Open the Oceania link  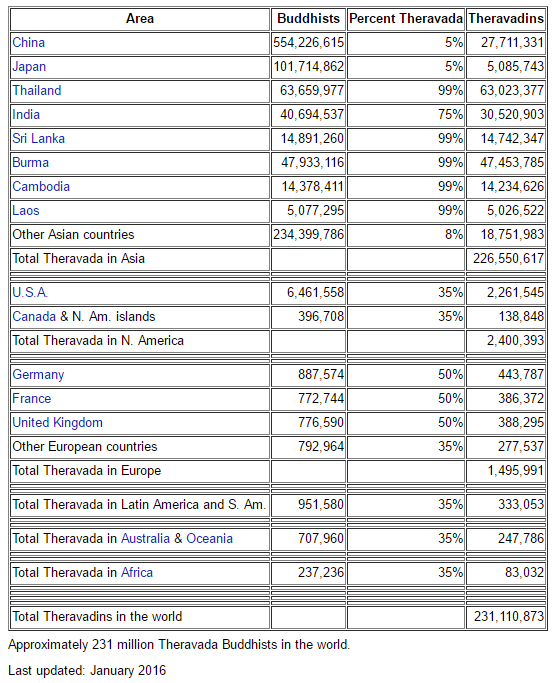[209, 538]
